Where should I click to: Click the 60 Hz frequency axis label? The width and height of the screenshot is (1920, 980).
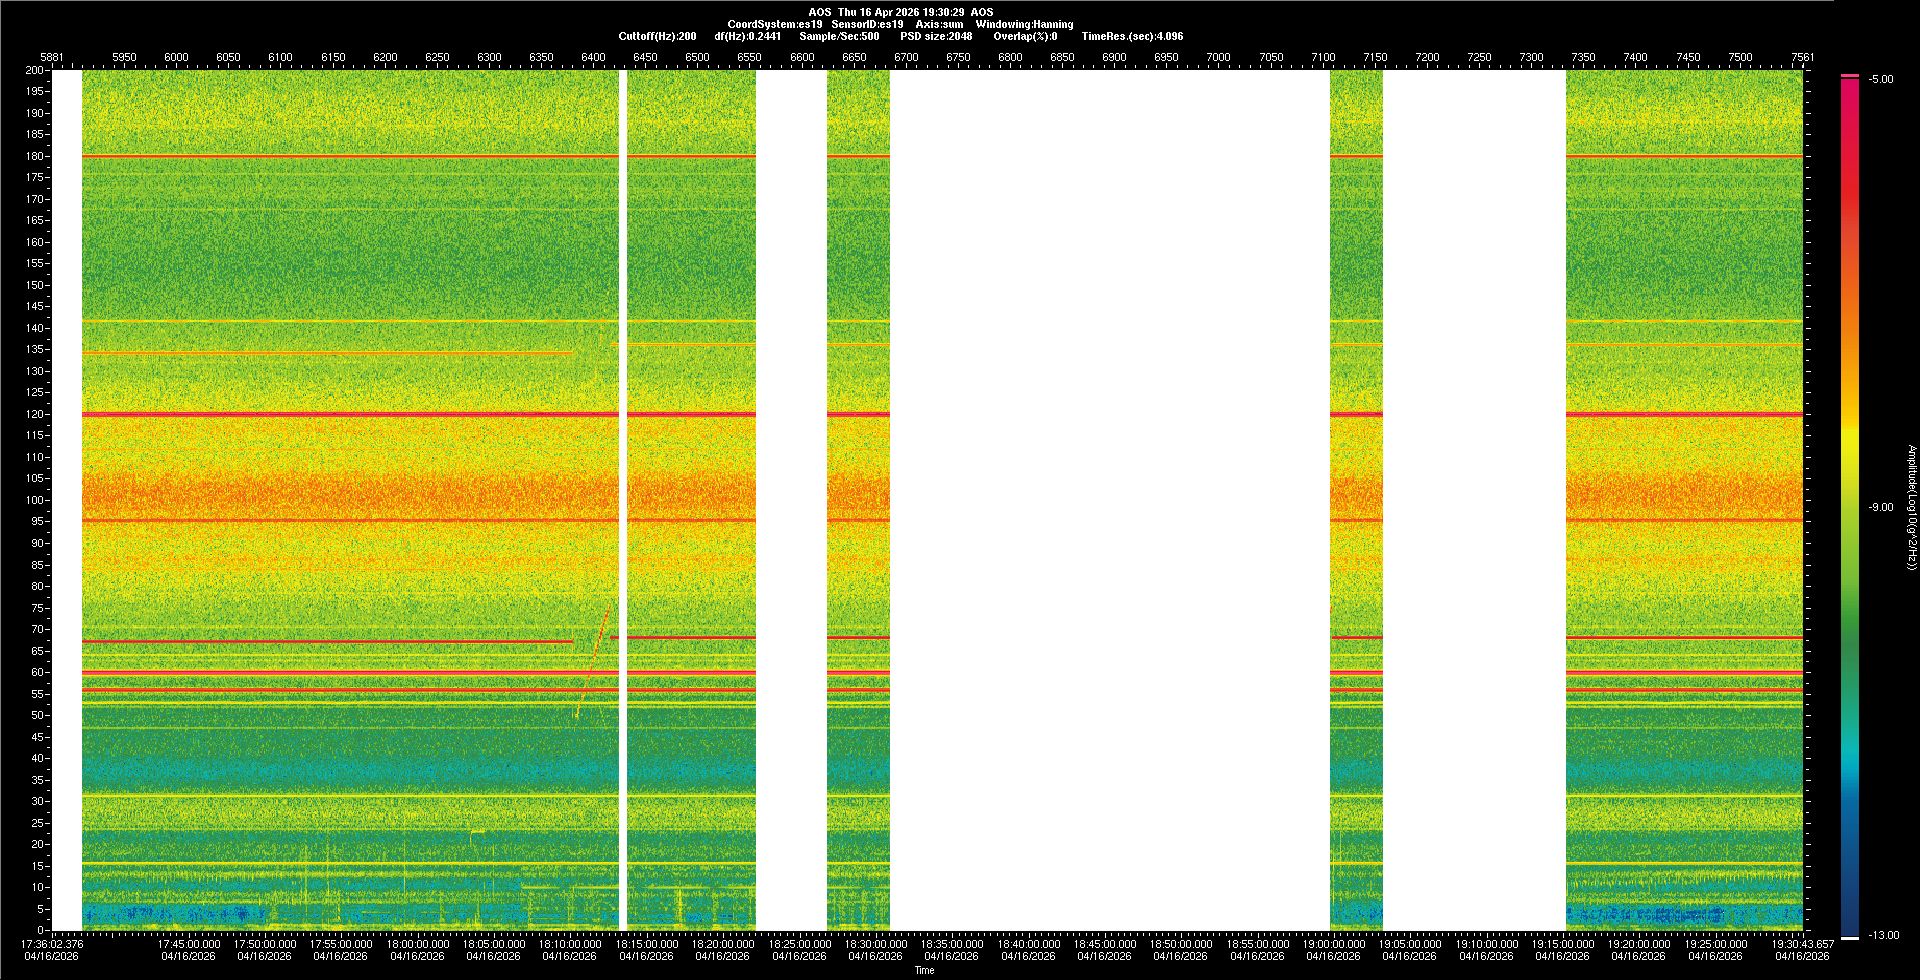click(37, 672)
